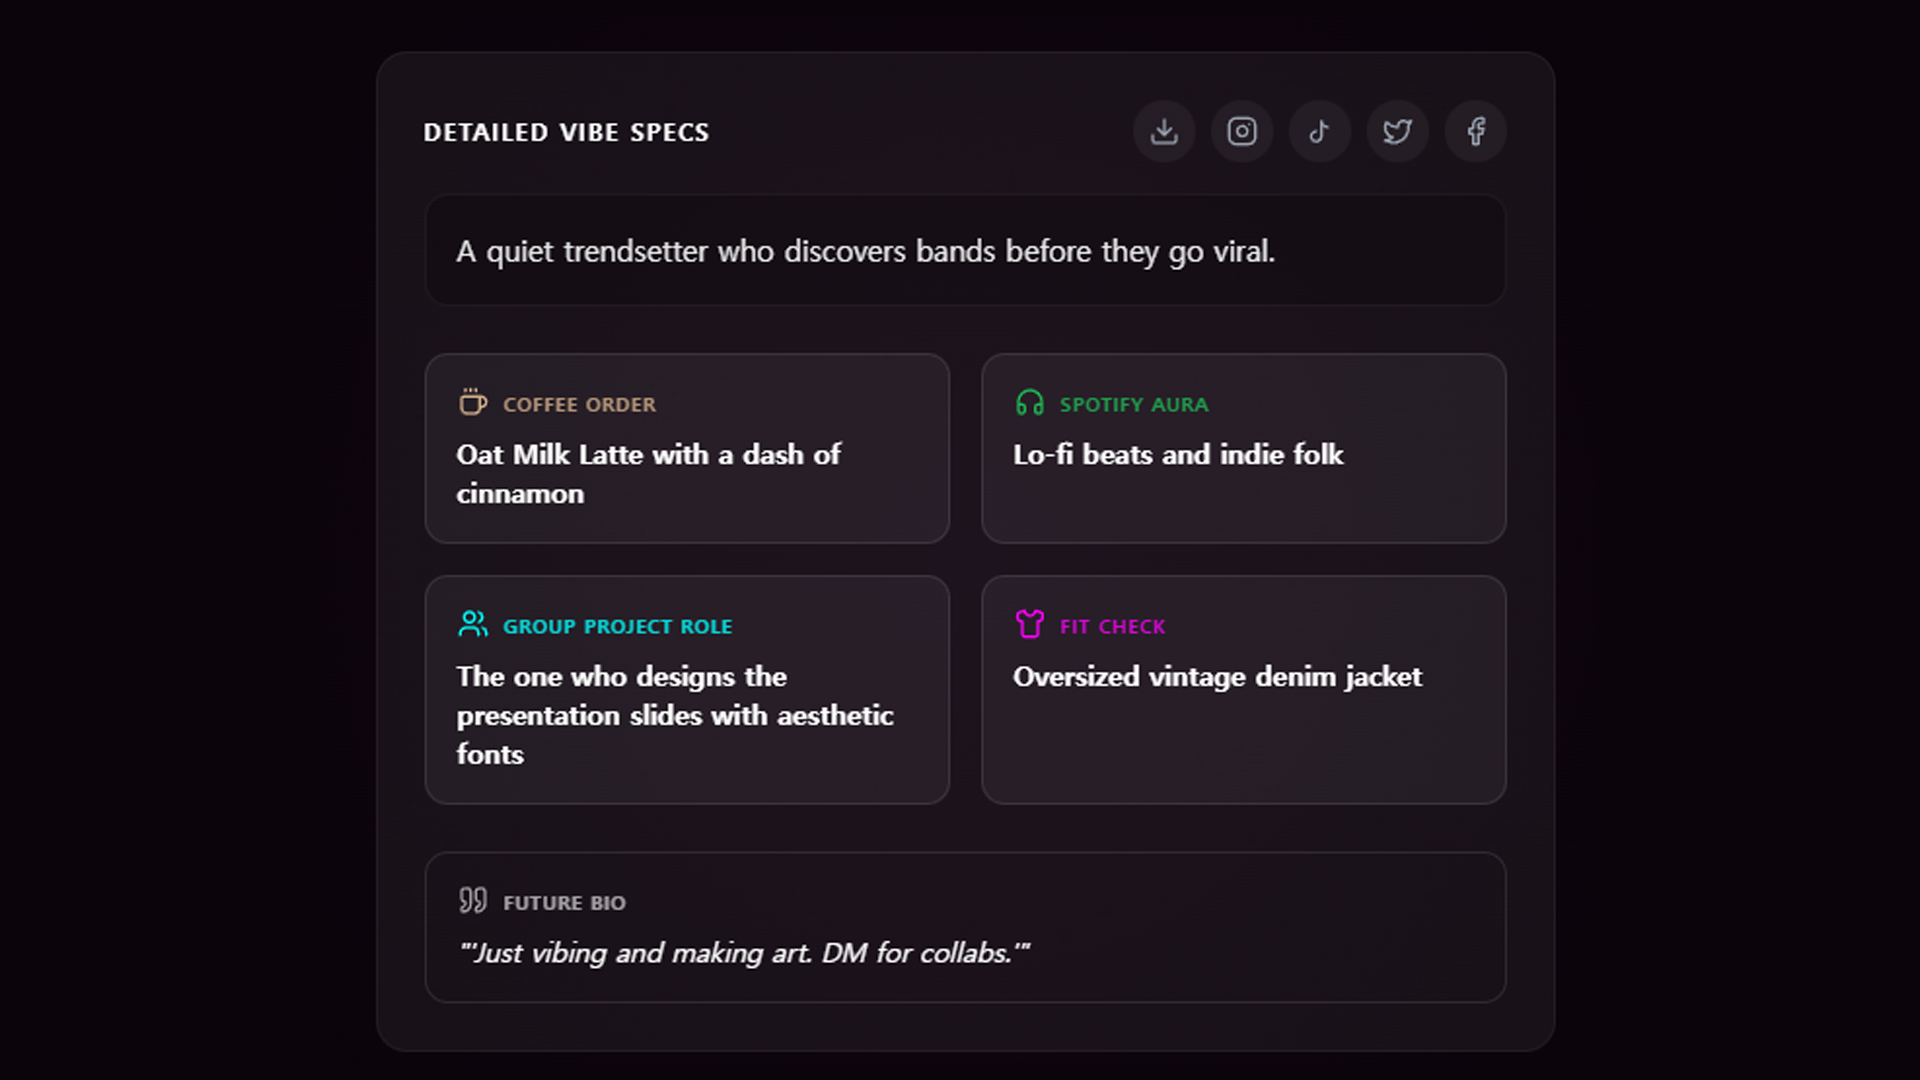Screen dimensions: 1920x1080
Task: Click the quote marks icon by Future Bio
Action: [x=473, y=900]
